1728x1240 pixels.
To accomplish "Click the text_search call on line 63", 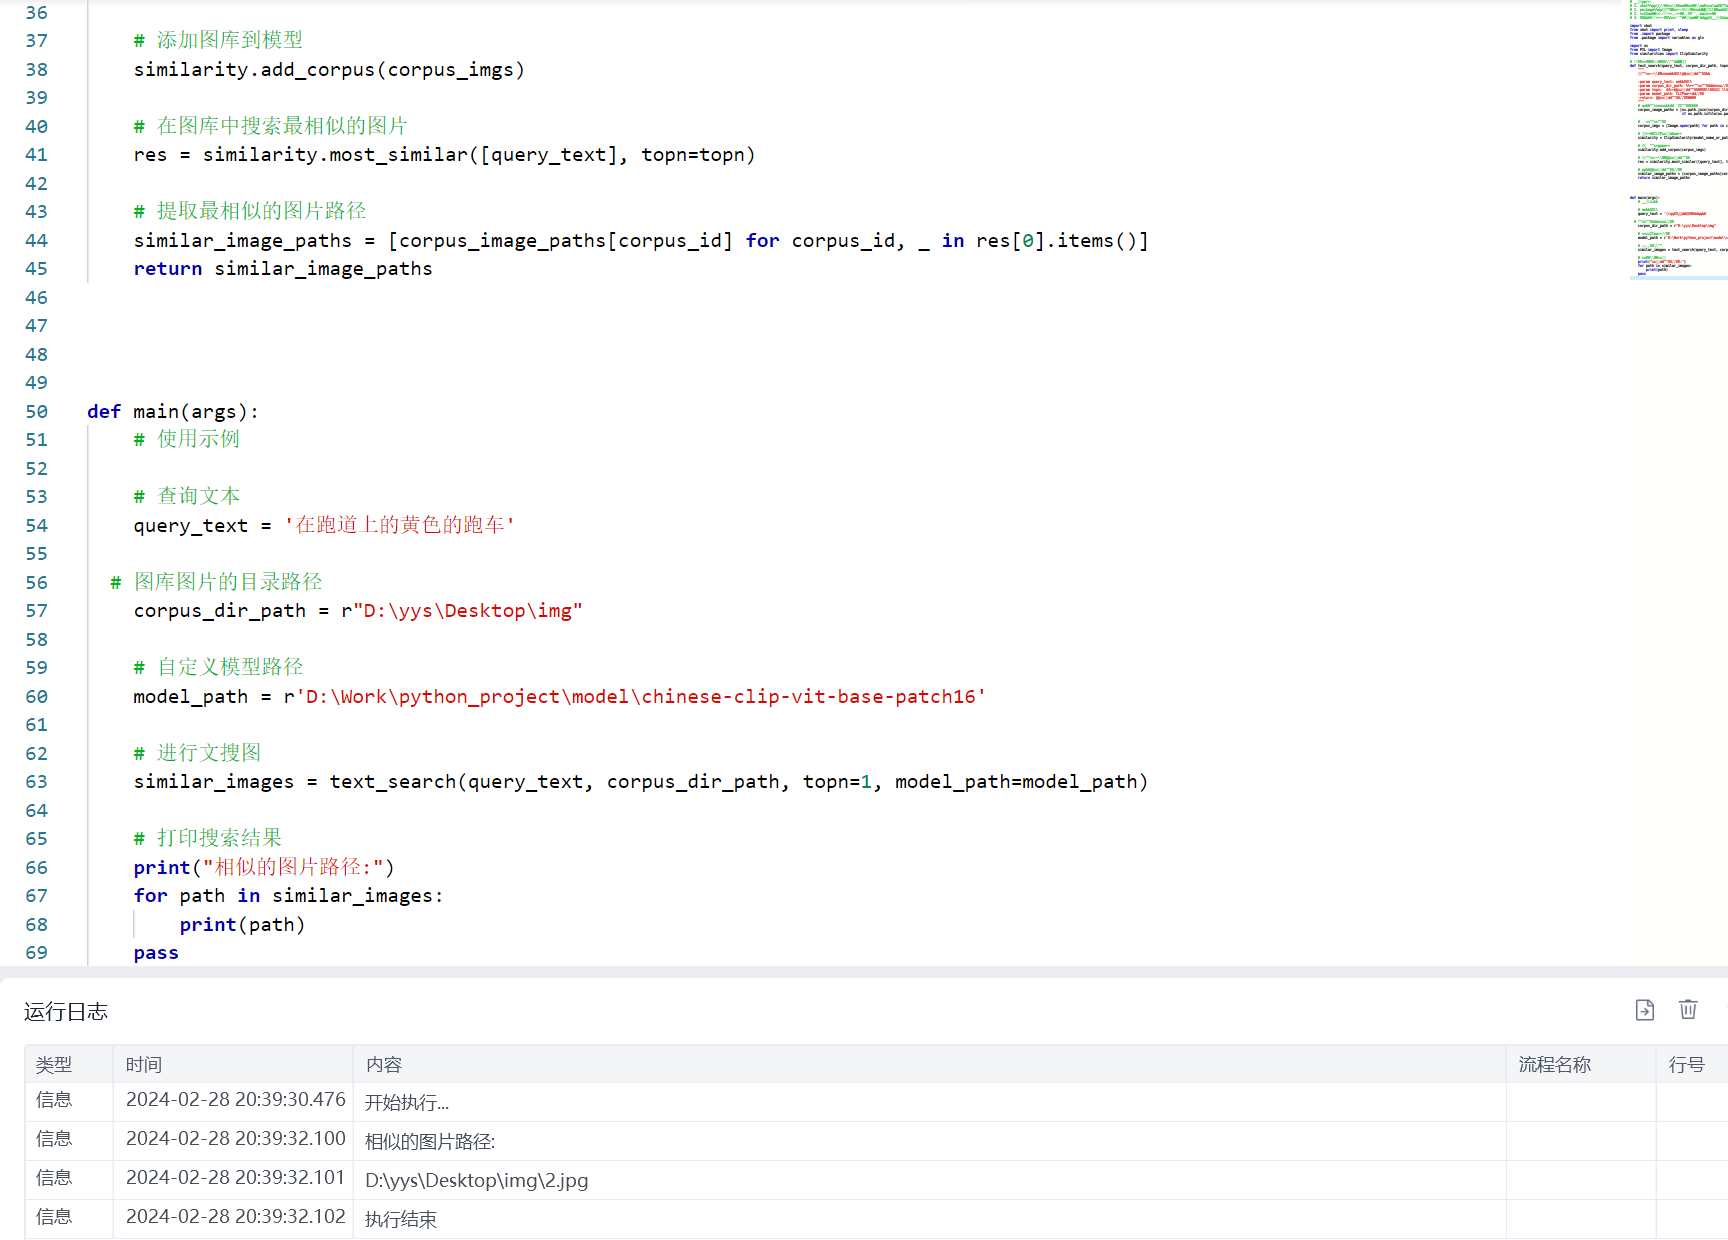I will (x=392, y=782).
